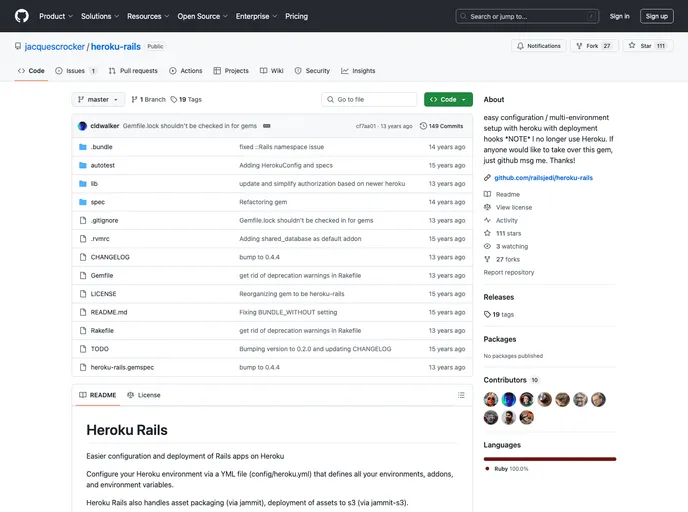Open the lib folder
This screenshot has height=512, width=688.
click(x=94, y=184)
